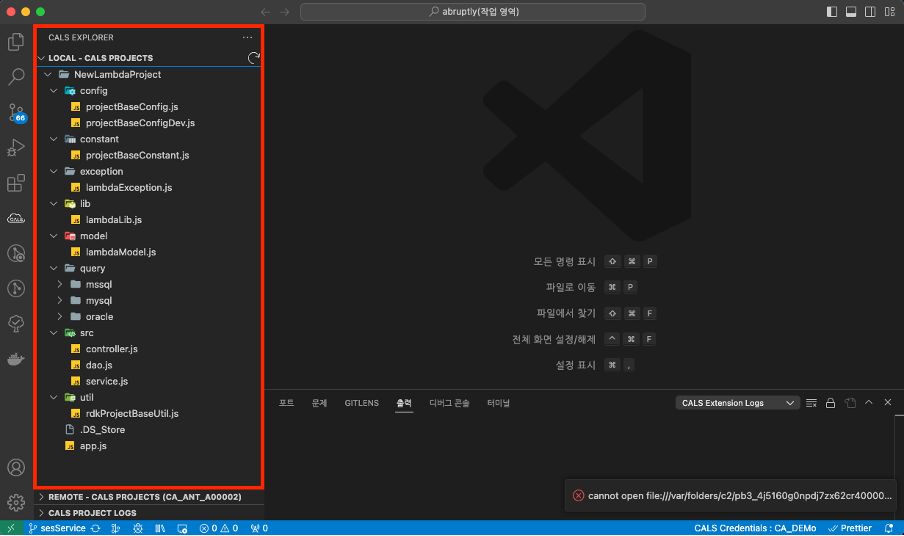Image resolution: width=904 pixels, height=536 pixels.
Task: Open the Run and Debug view
Action: 16,148
